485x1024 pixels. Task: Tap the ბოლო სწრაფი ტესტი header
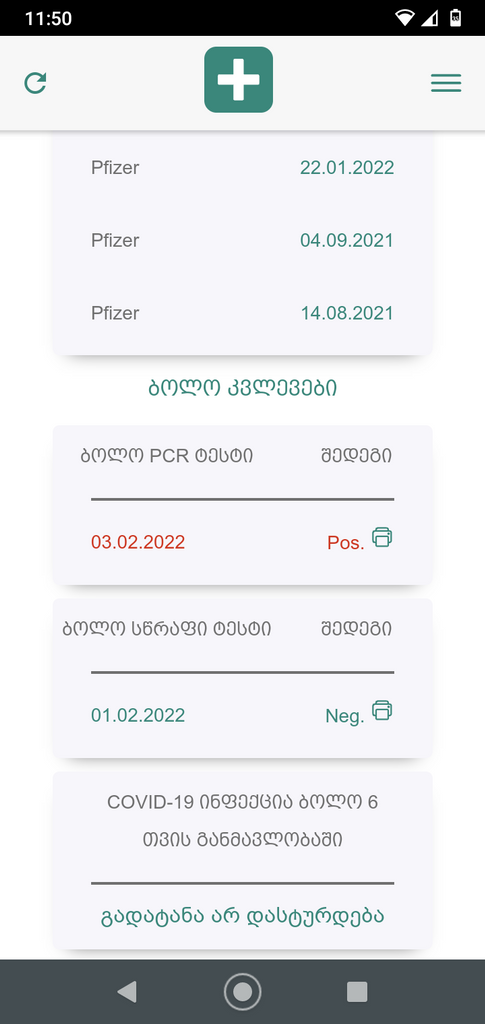coord(166,629)
